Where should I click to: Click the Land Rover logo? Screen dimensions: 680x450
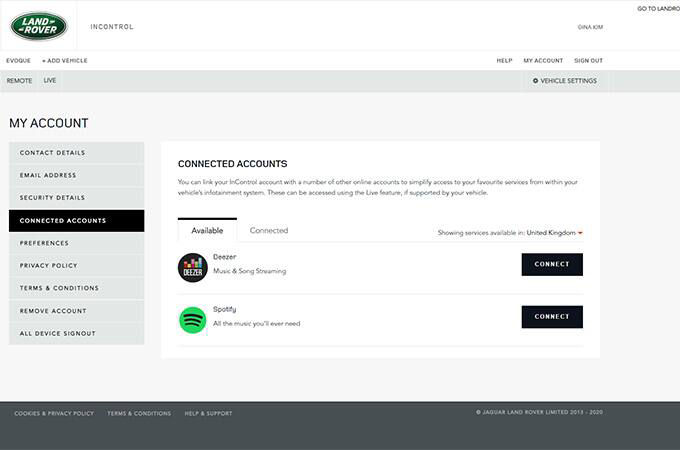[x=39, y=26]
